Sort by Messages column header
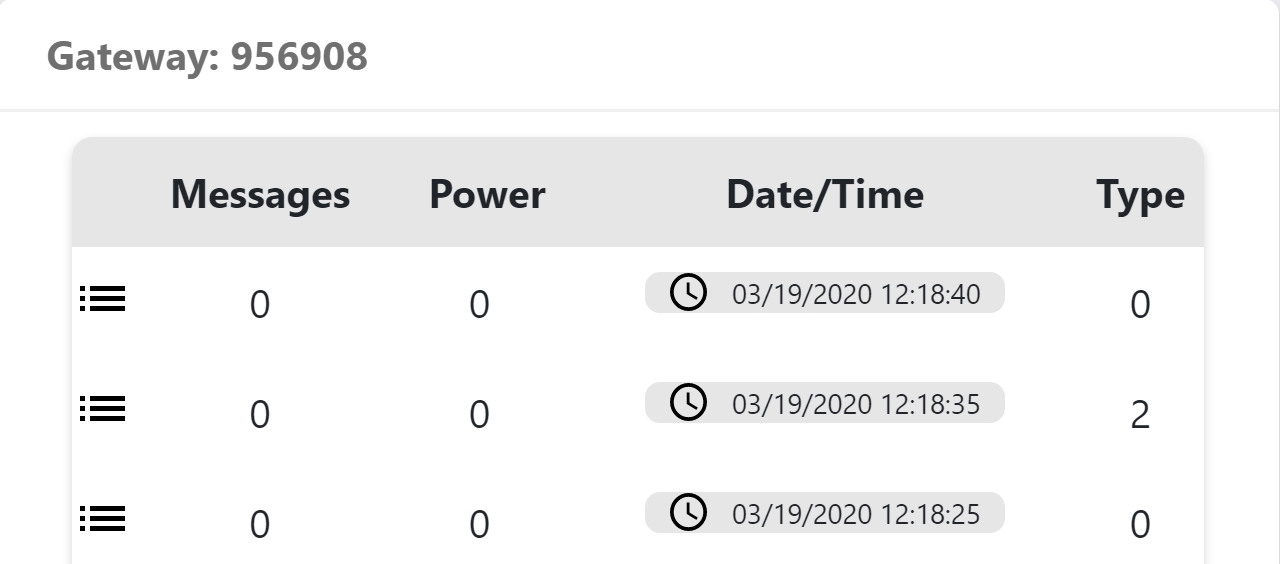The height and width of the screenshot is (564, 1280). click(x=260, y=194)
